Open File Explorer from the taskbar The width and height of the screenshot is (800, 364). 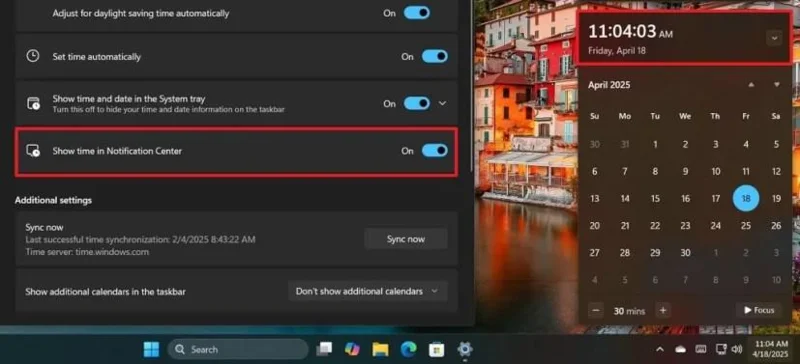(380, 349)
